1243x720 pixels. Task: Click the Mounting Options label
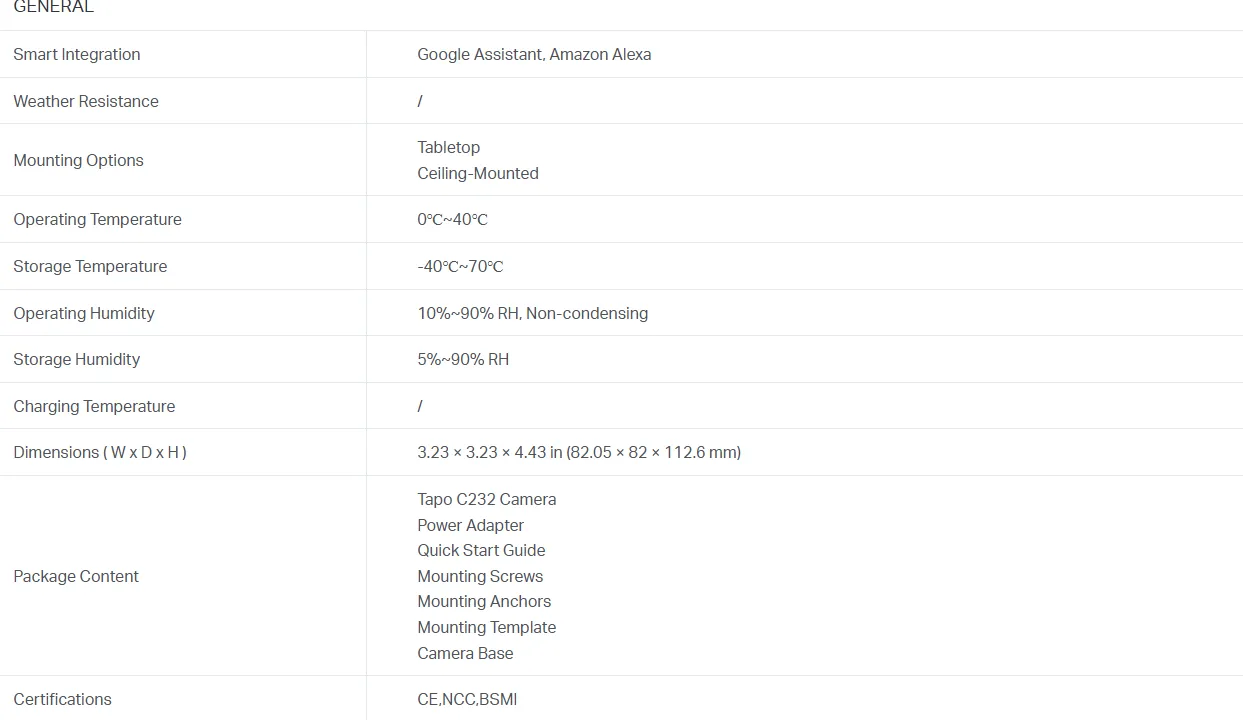click(78, 160)
